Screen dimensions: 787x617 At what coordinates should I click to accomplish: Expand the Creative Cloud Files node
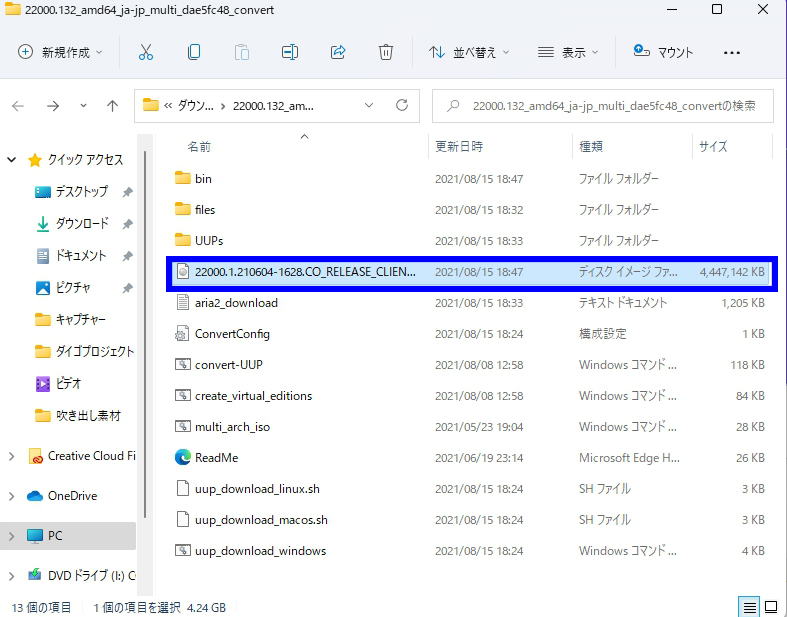coord(11,456)
